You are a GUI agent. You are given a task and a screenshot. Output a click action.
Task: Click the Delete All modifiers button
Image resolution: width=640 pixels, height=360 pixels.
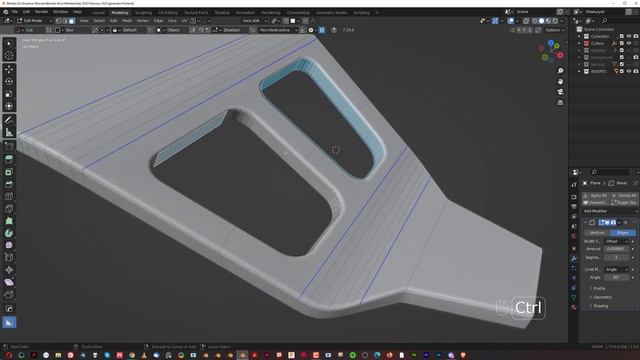[x=624, y=196]
